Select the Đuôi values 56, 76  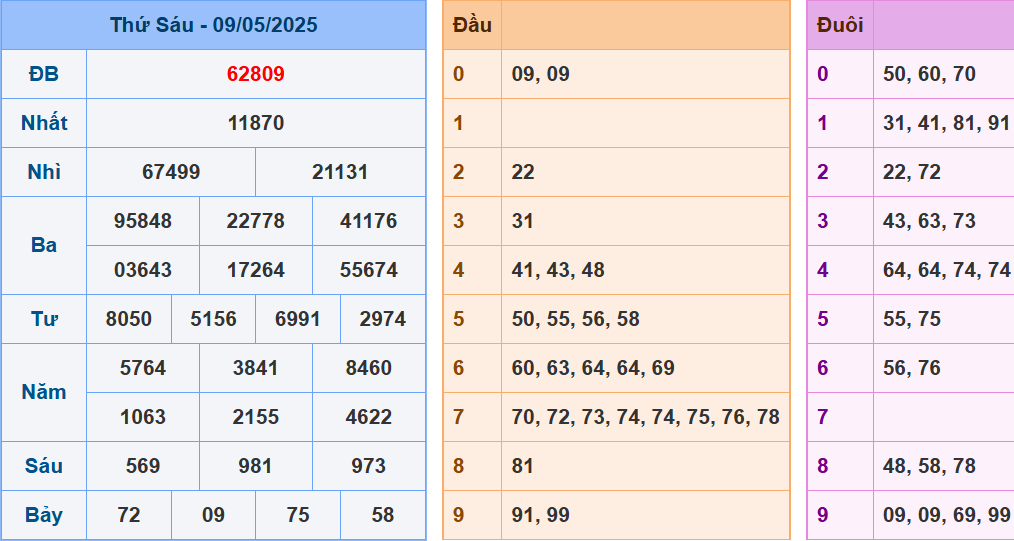(912, 368)
